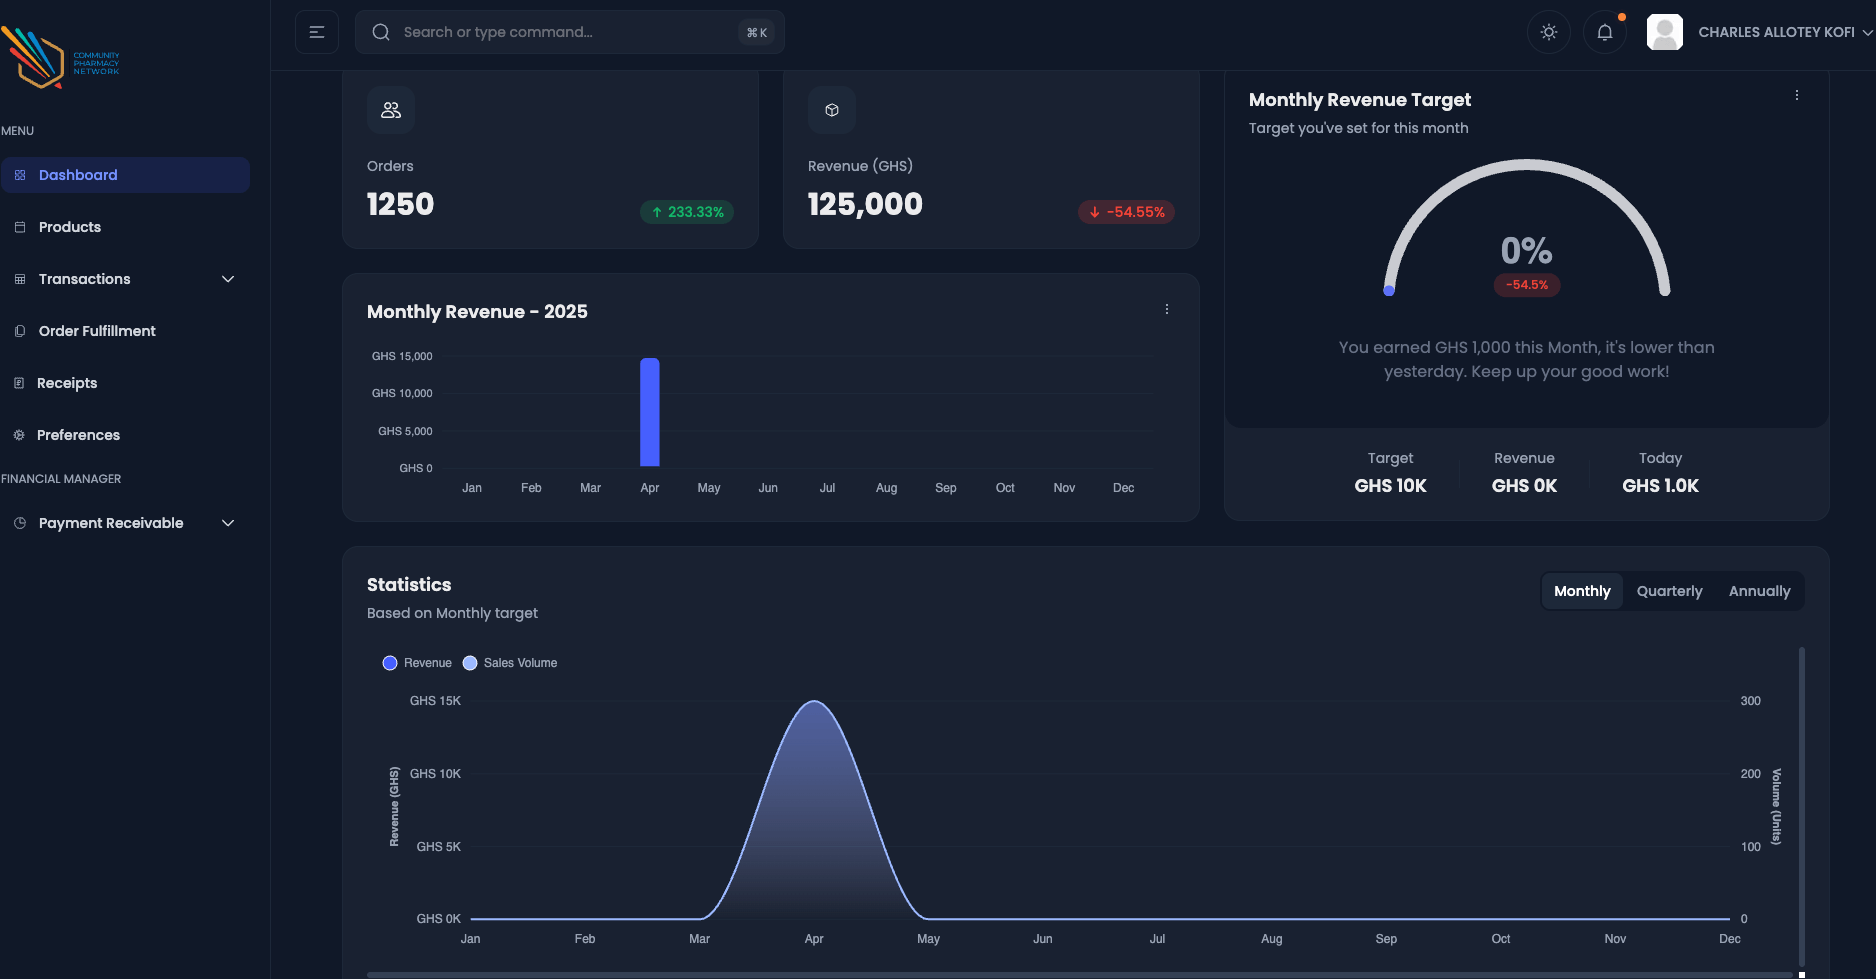Toggle Sales Volume series in legend
Image resolution: width=1876 pixels, height=979 pixels.
(x=510, y=663)
